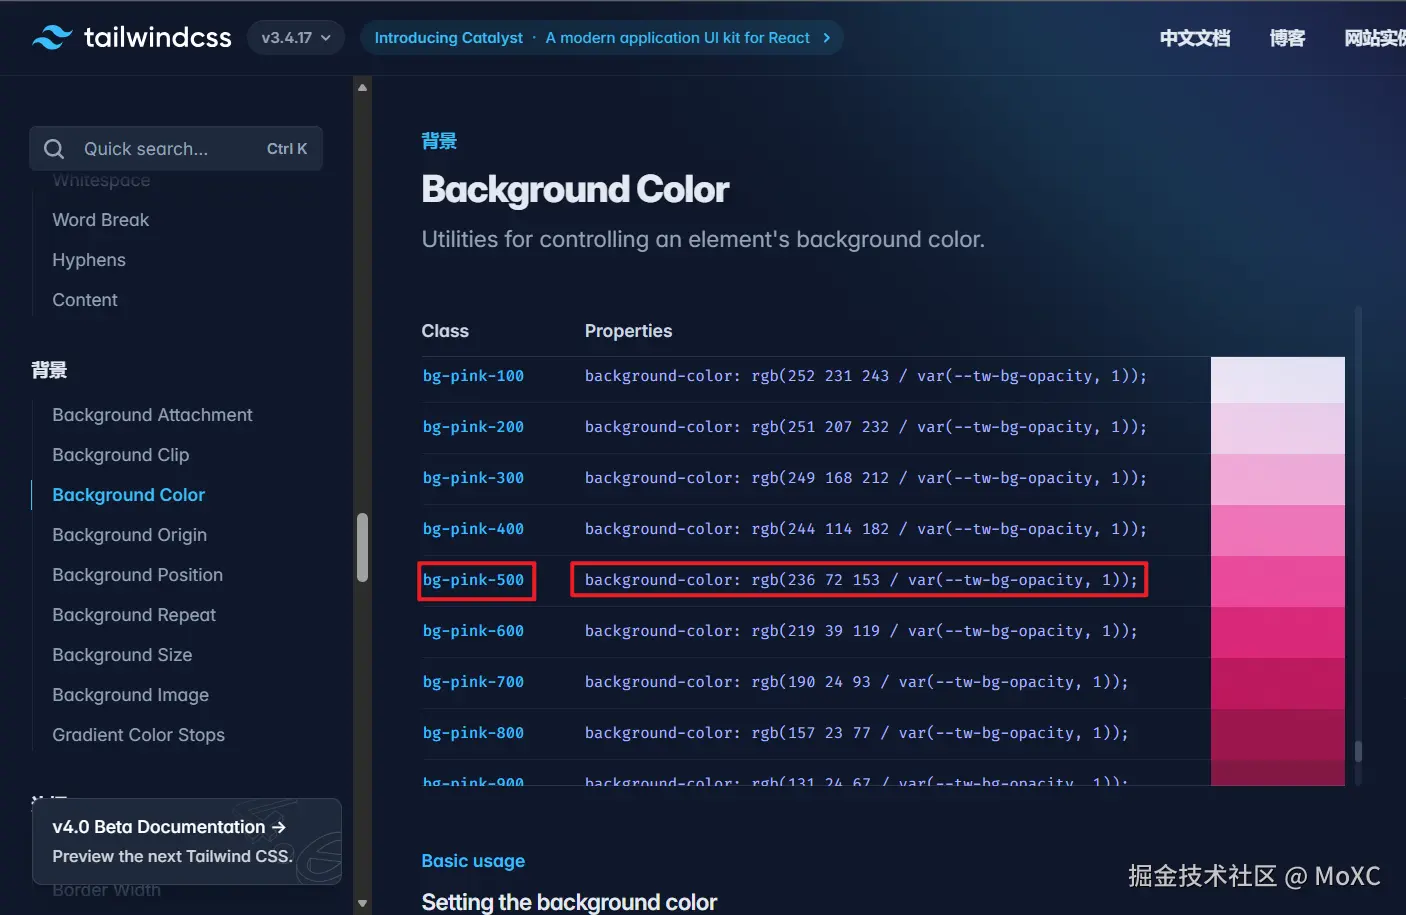This screenshot has height=915, width=1406.
Task: Click the bg-pink-700 class name
Action: (473, 682)
